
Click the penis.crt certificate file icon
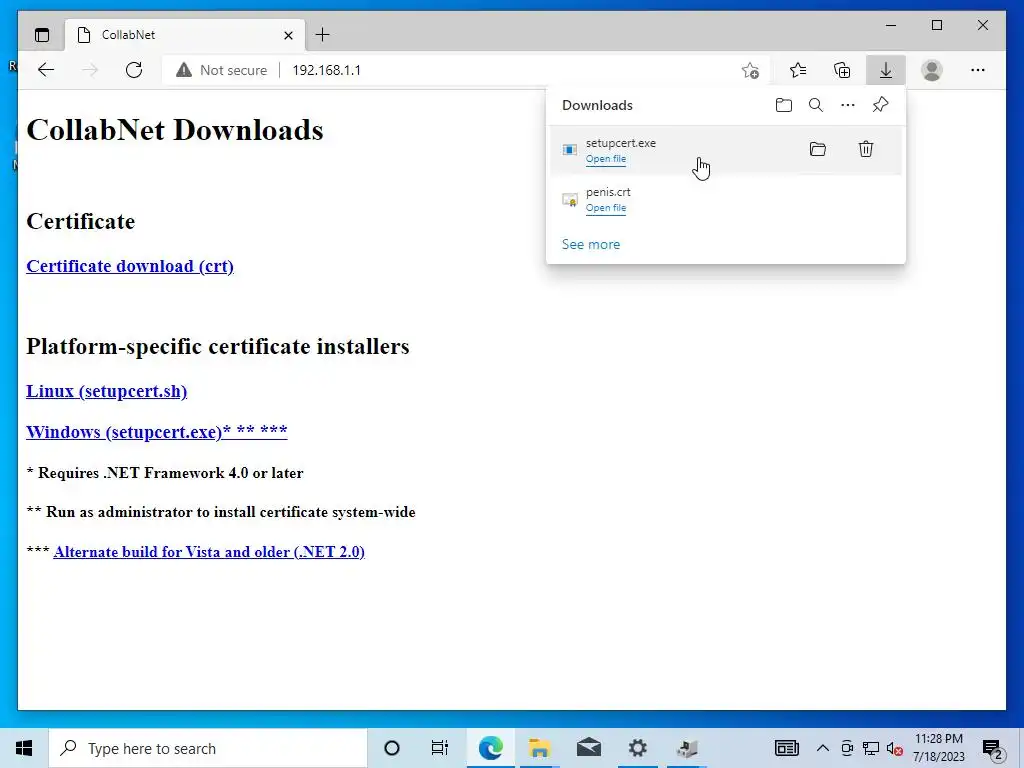569,199
